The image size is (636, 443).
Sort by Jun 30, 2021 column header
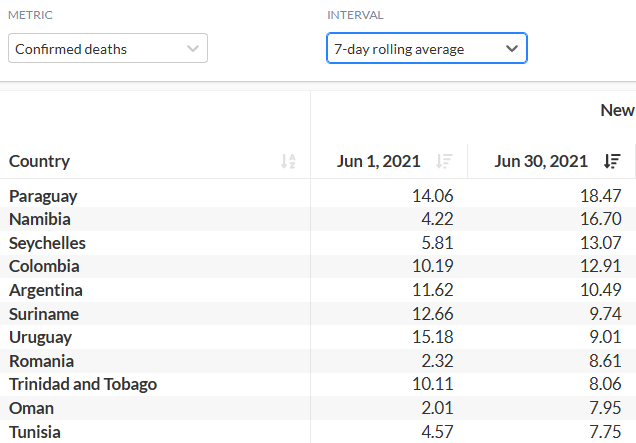point(541,161)
